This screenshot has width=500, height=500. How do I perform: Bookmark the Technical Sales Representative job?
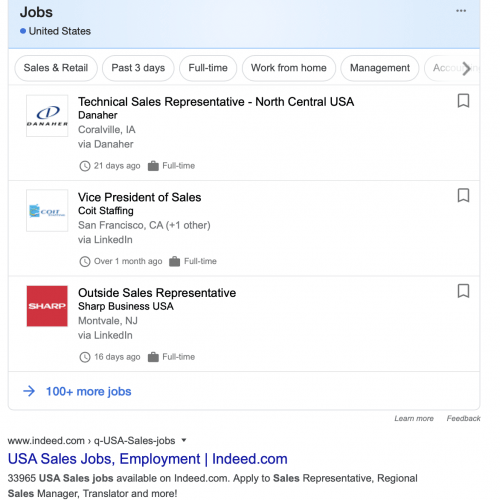[463, 101]
